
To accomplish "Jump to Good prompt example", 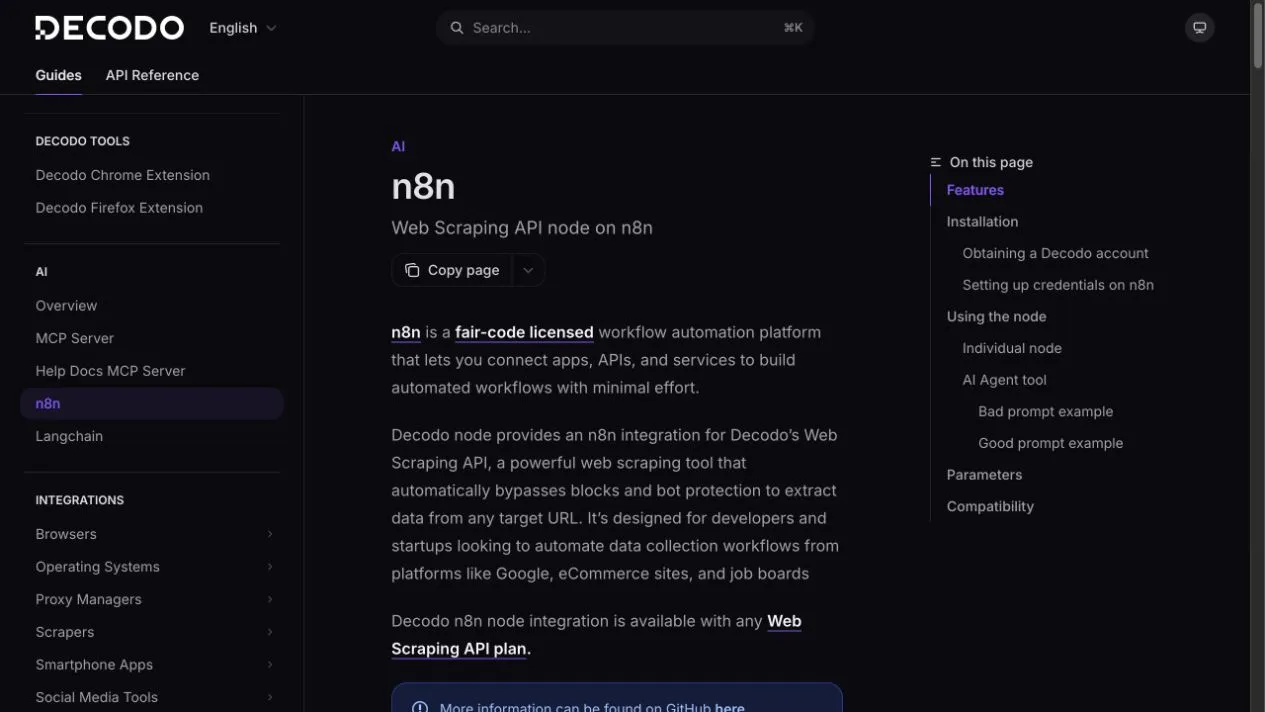I will point(1050,444).
